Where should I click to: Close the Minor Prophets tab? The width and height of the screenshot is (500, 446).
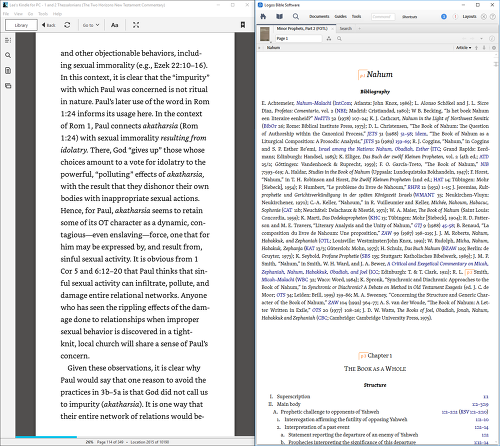tap(332, 29)
